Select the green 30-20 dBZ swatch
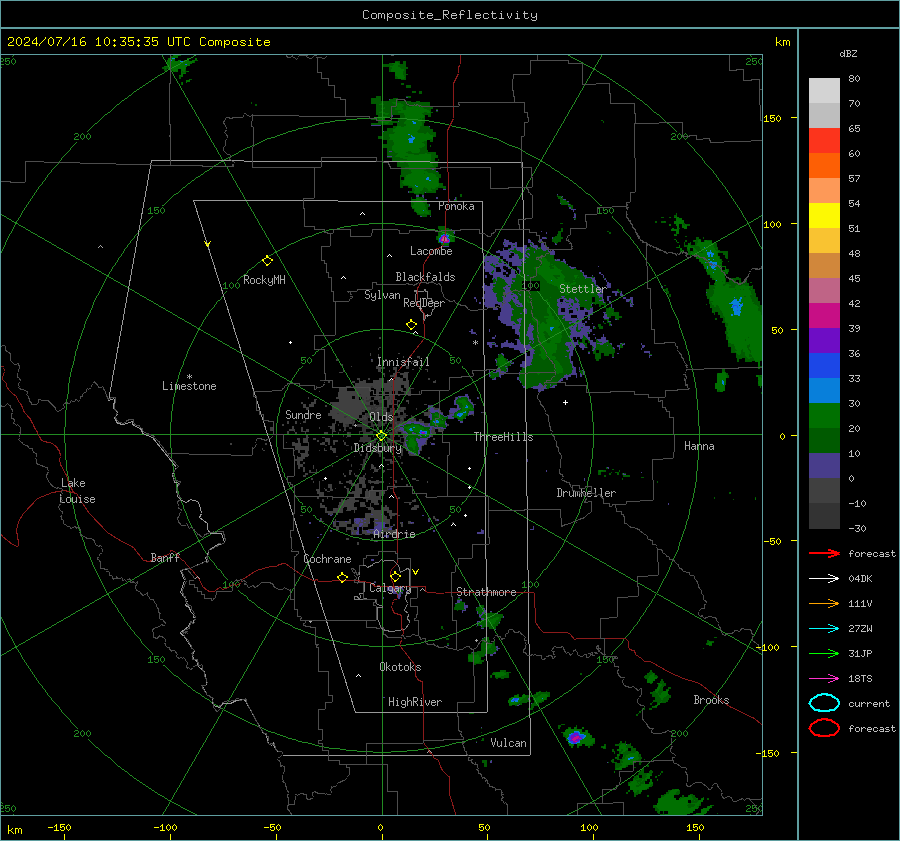 pyautogui.click(x=824, y=416)
